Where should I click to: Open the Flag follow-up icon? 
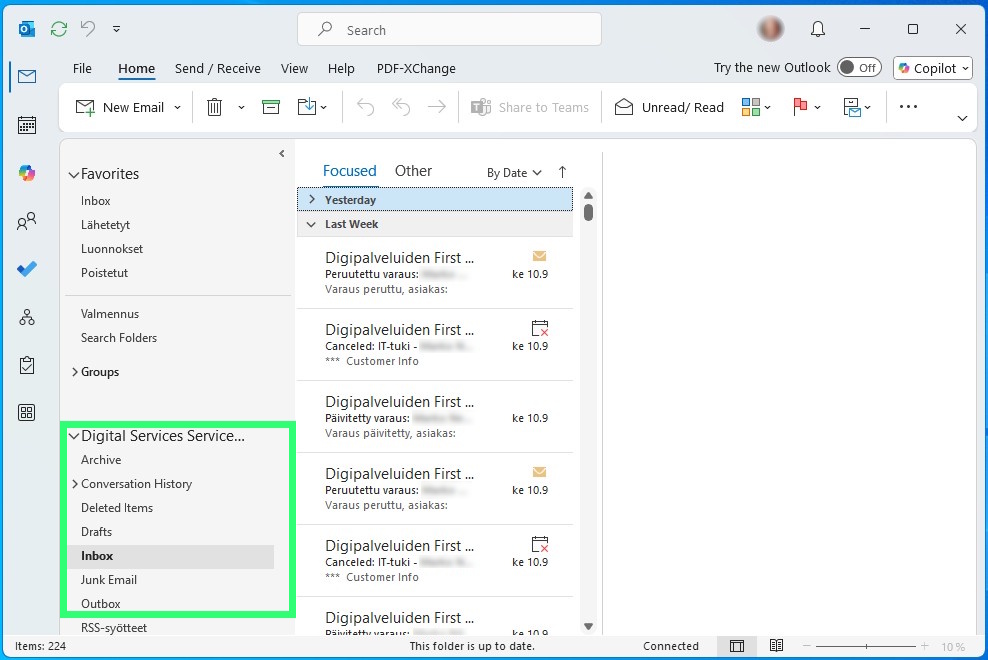tap(801, 106)
